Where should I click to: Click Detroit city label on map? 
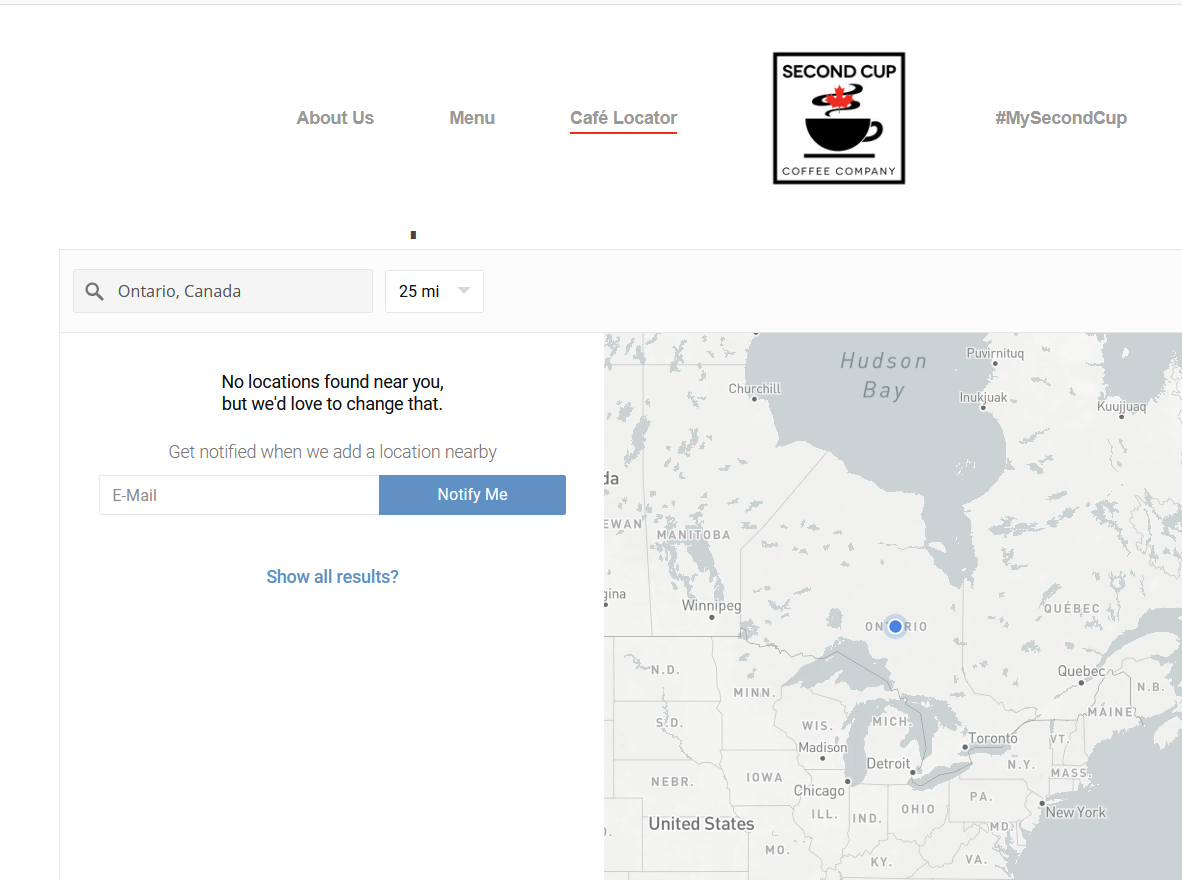point(888,763)
